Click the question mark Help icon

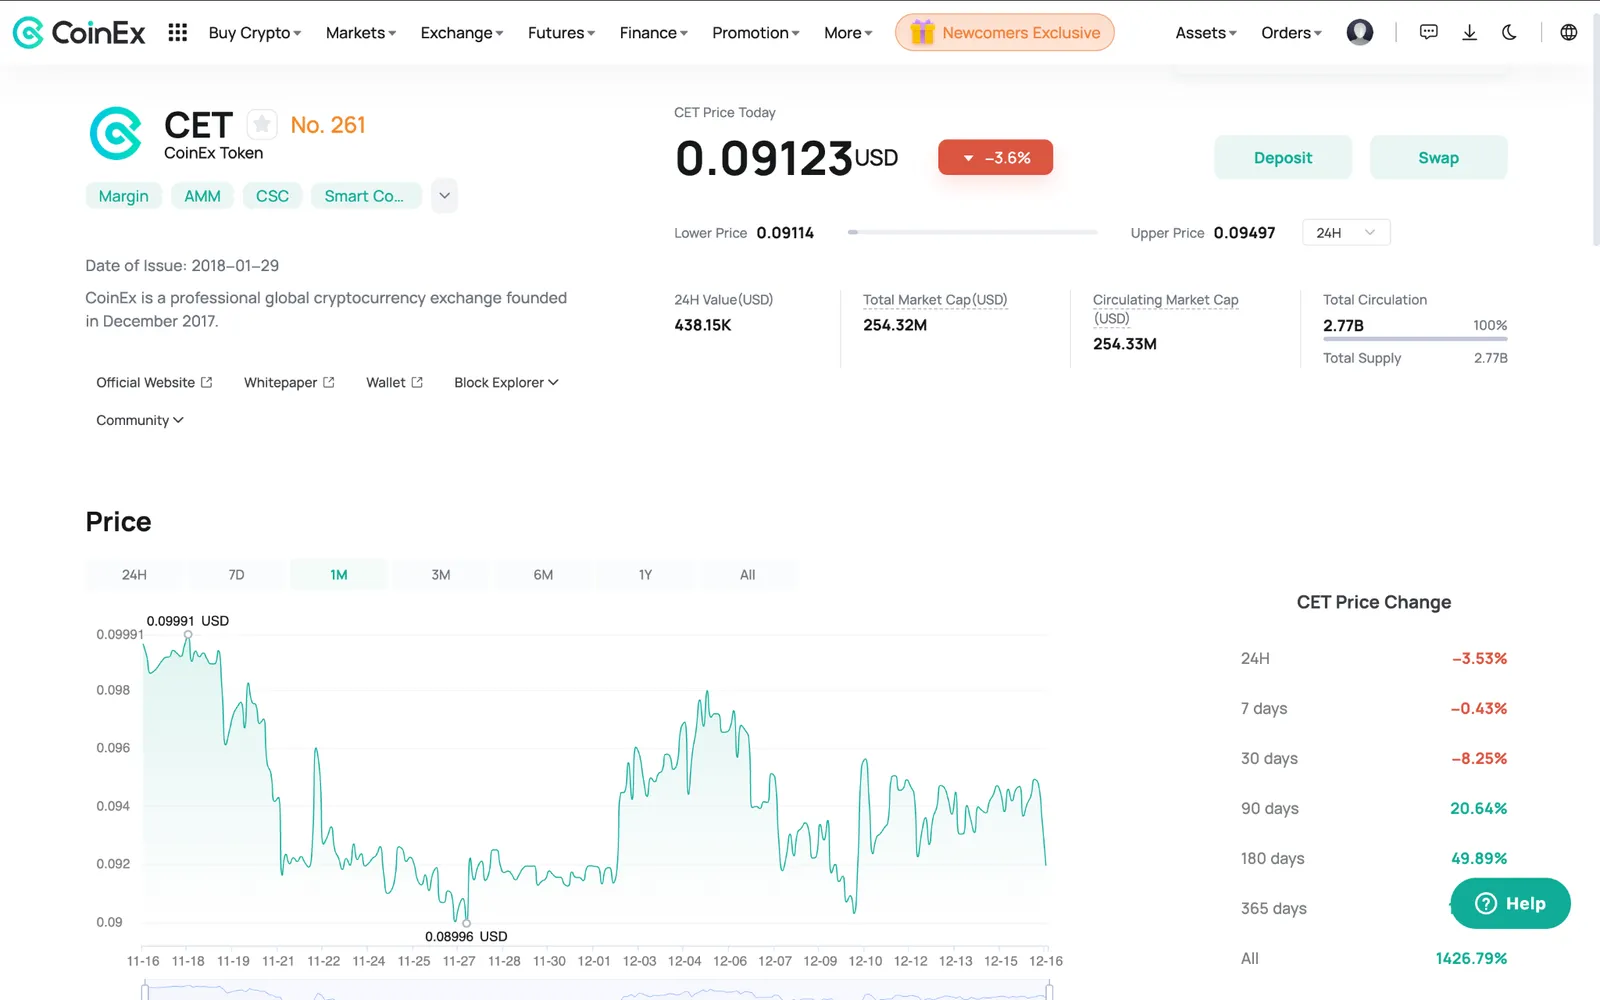pos(1486,903)
